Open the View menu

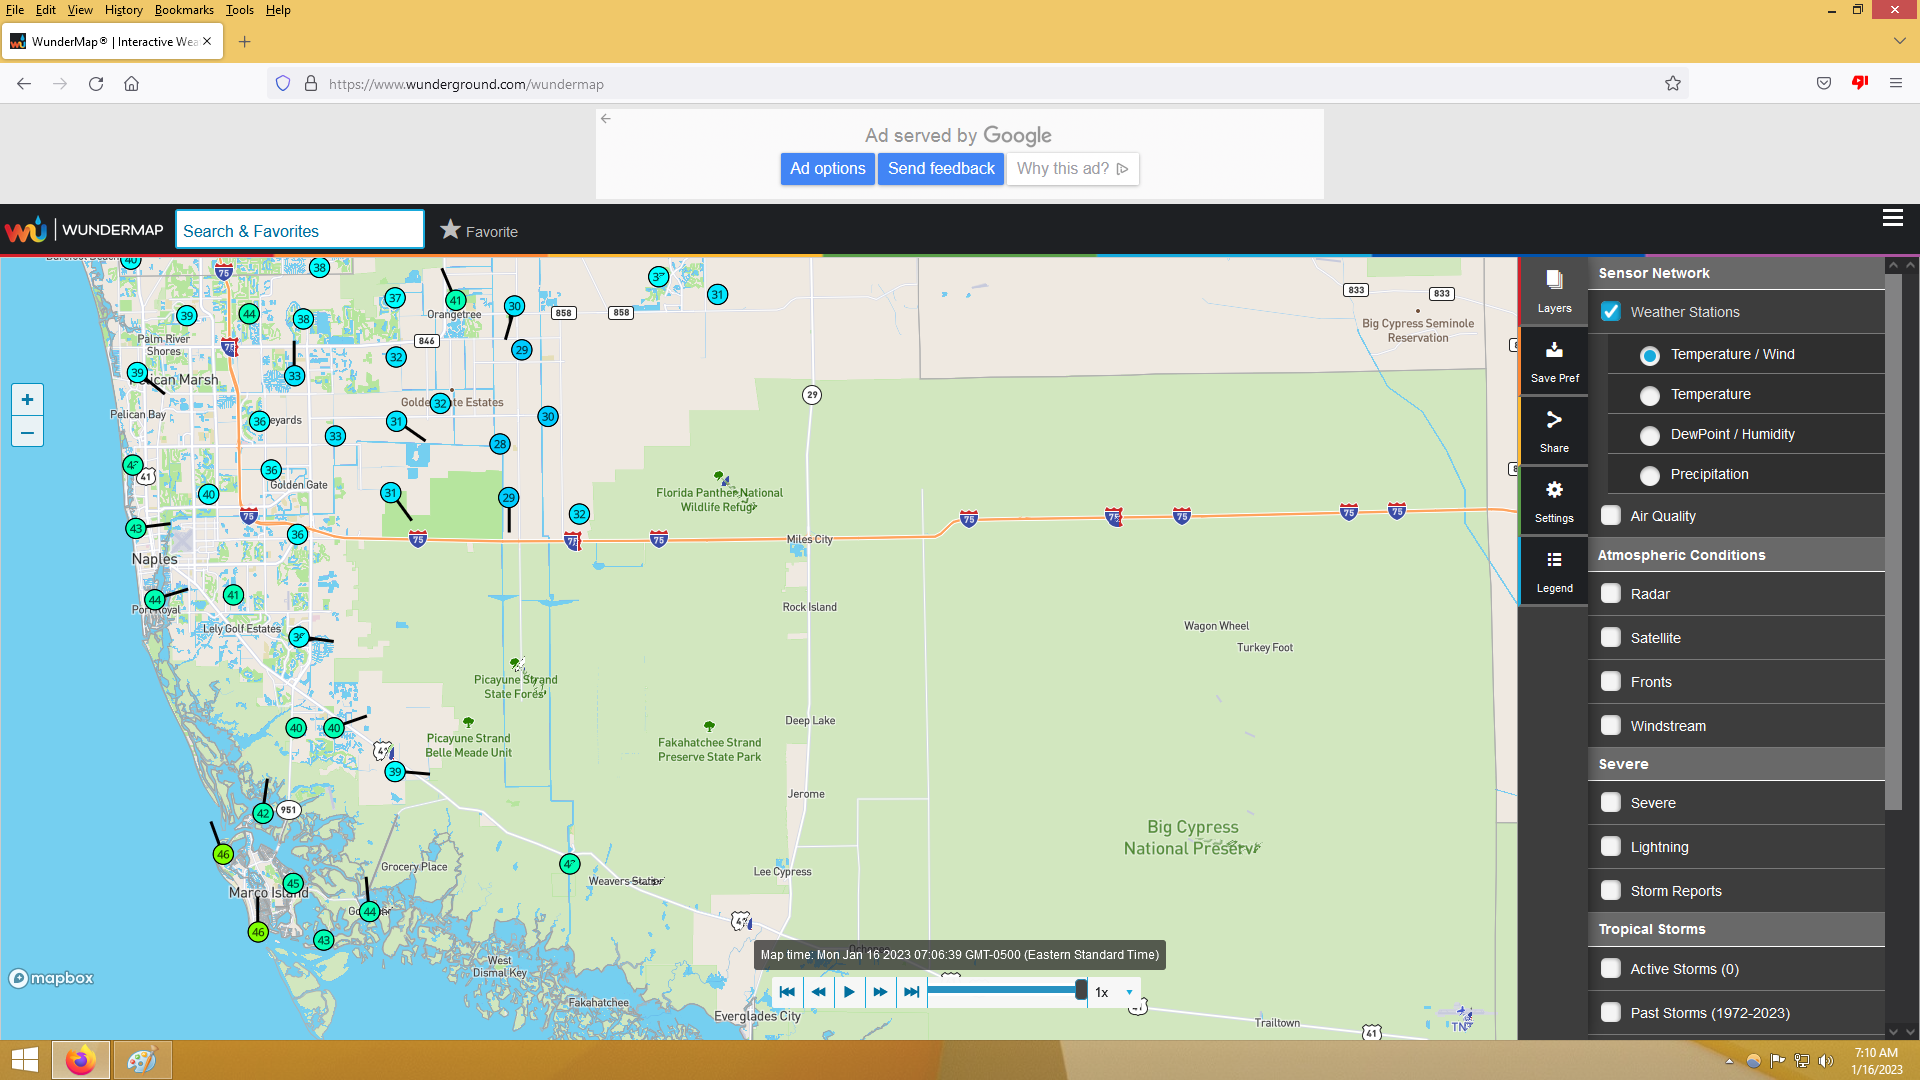80,10
